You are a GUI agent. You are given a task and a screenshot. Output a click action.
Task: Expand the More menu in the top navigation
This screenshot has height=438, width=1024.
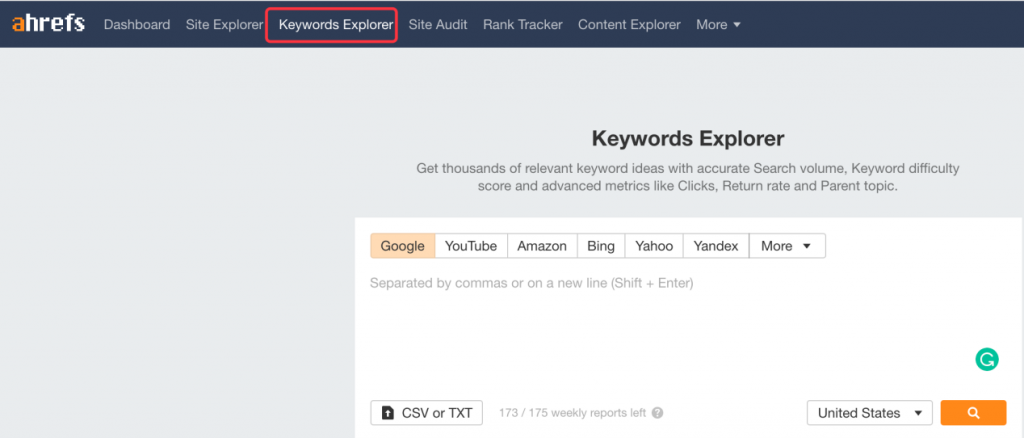tap(718, 25)
